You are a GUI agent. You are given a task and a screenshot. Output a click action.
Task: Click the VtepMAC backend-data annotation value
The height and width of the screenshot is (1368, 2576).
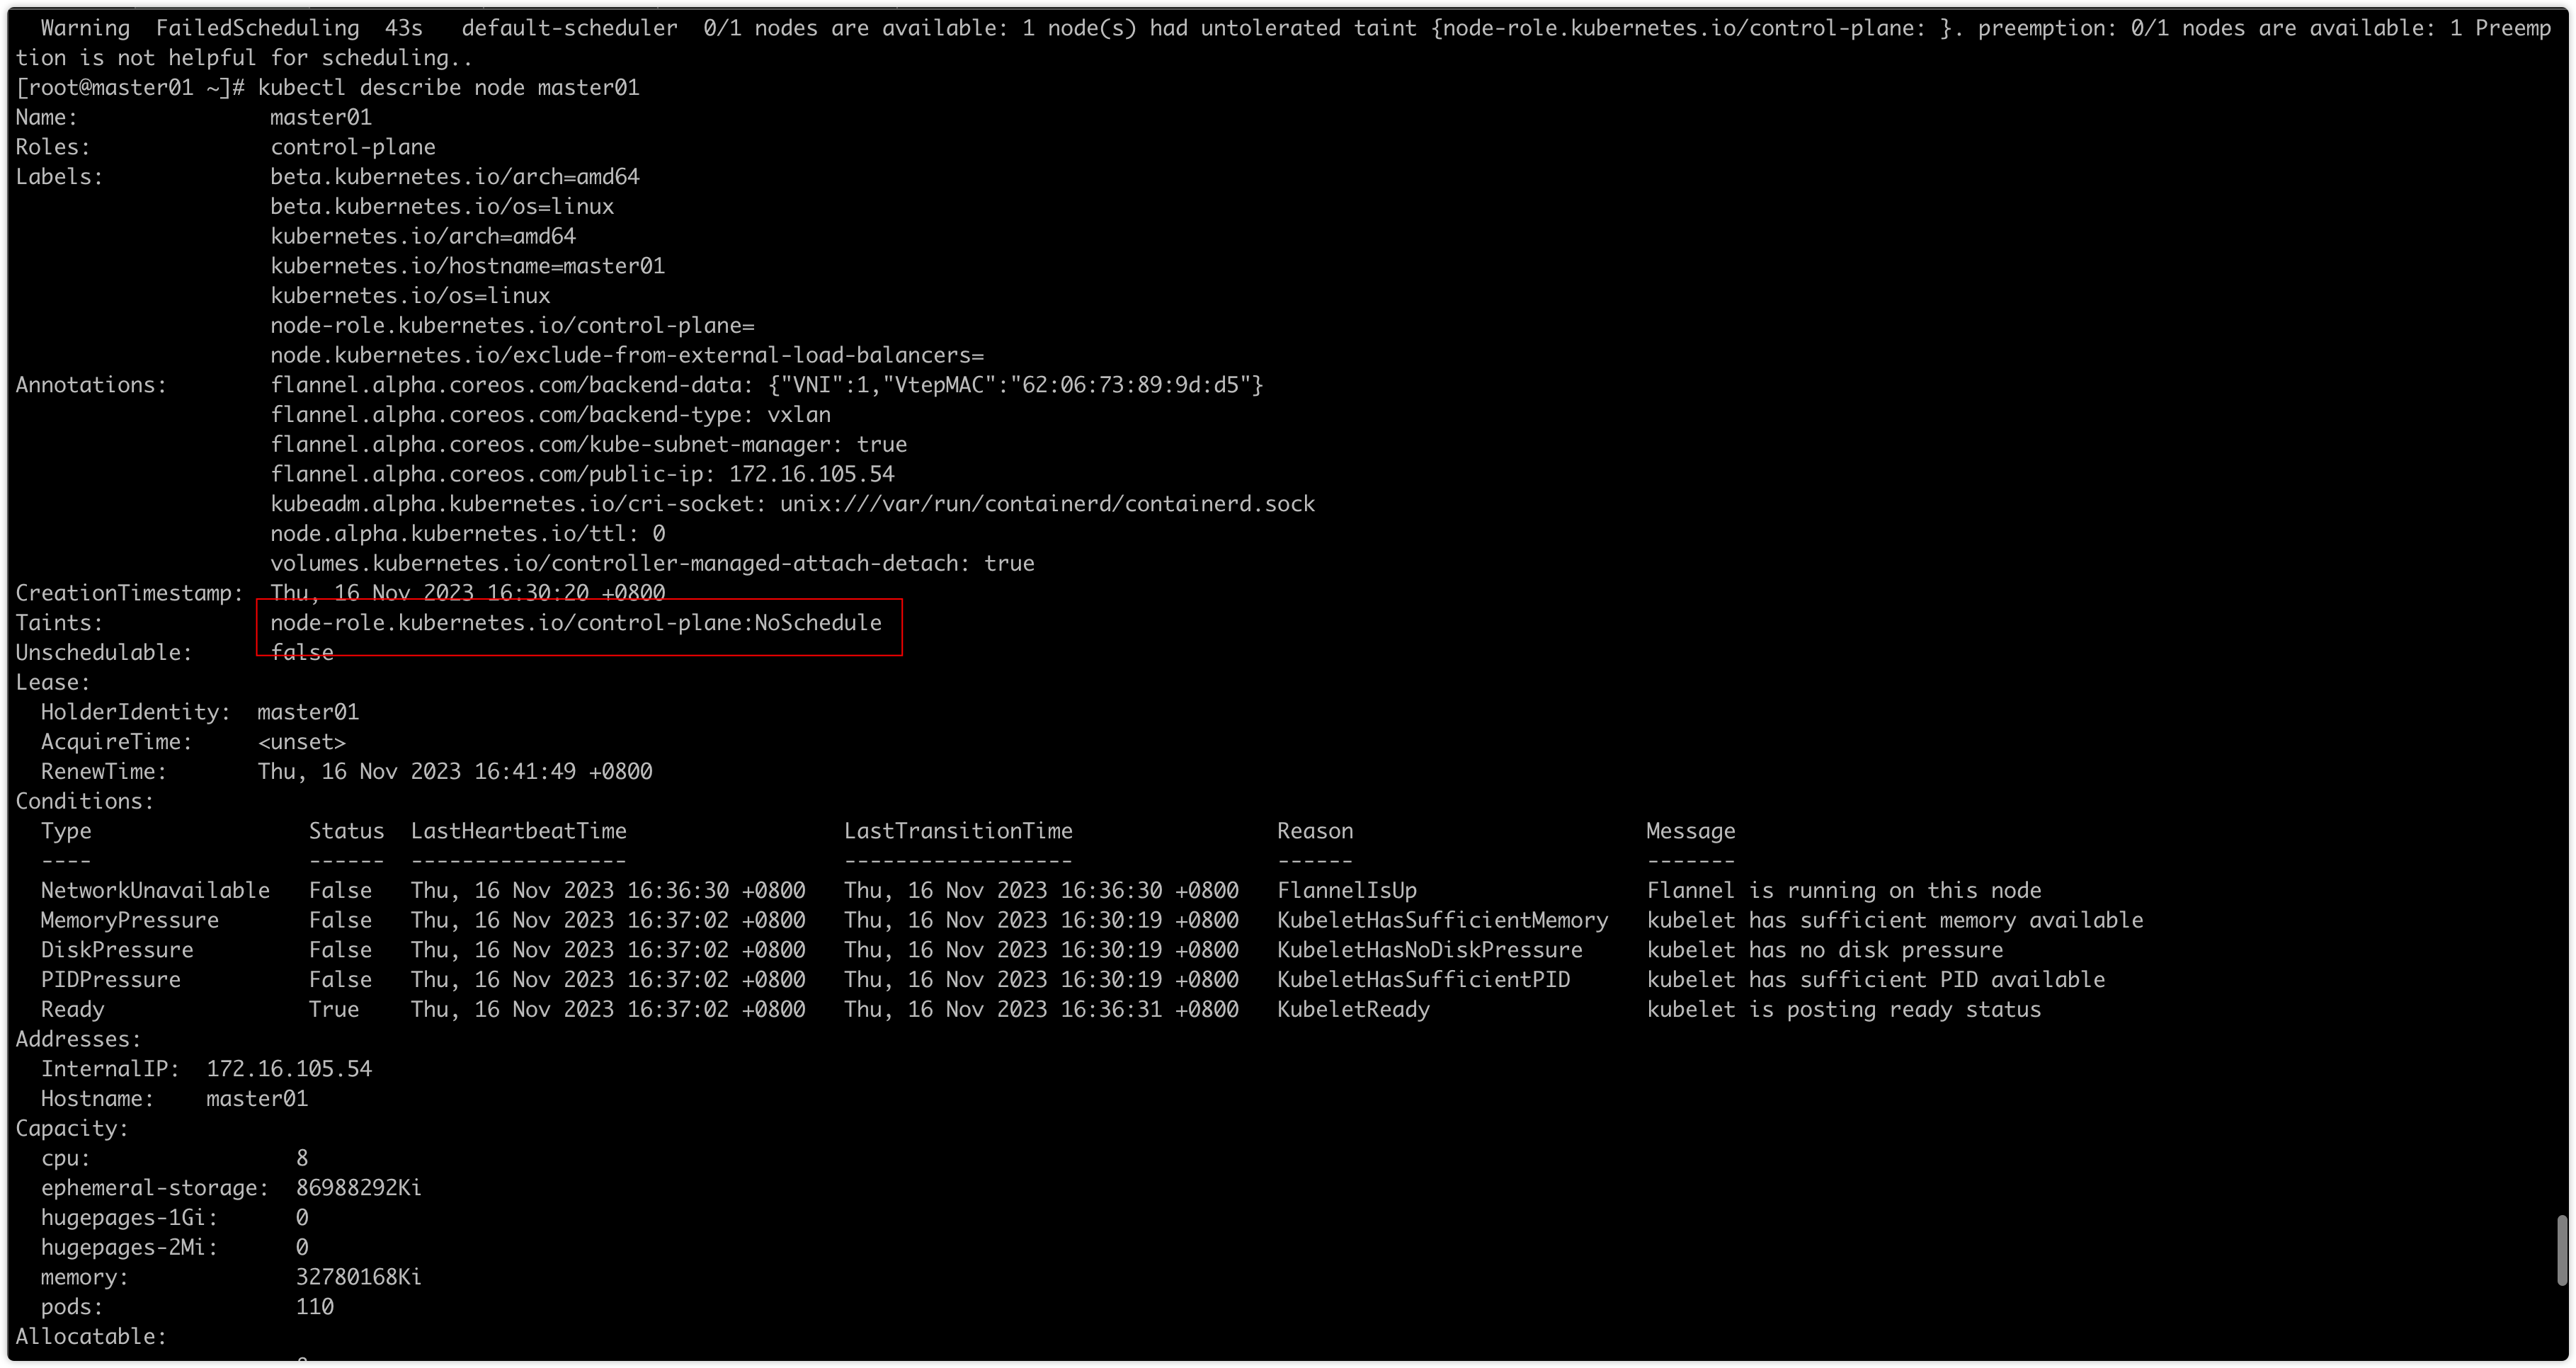pos(1015,385)
